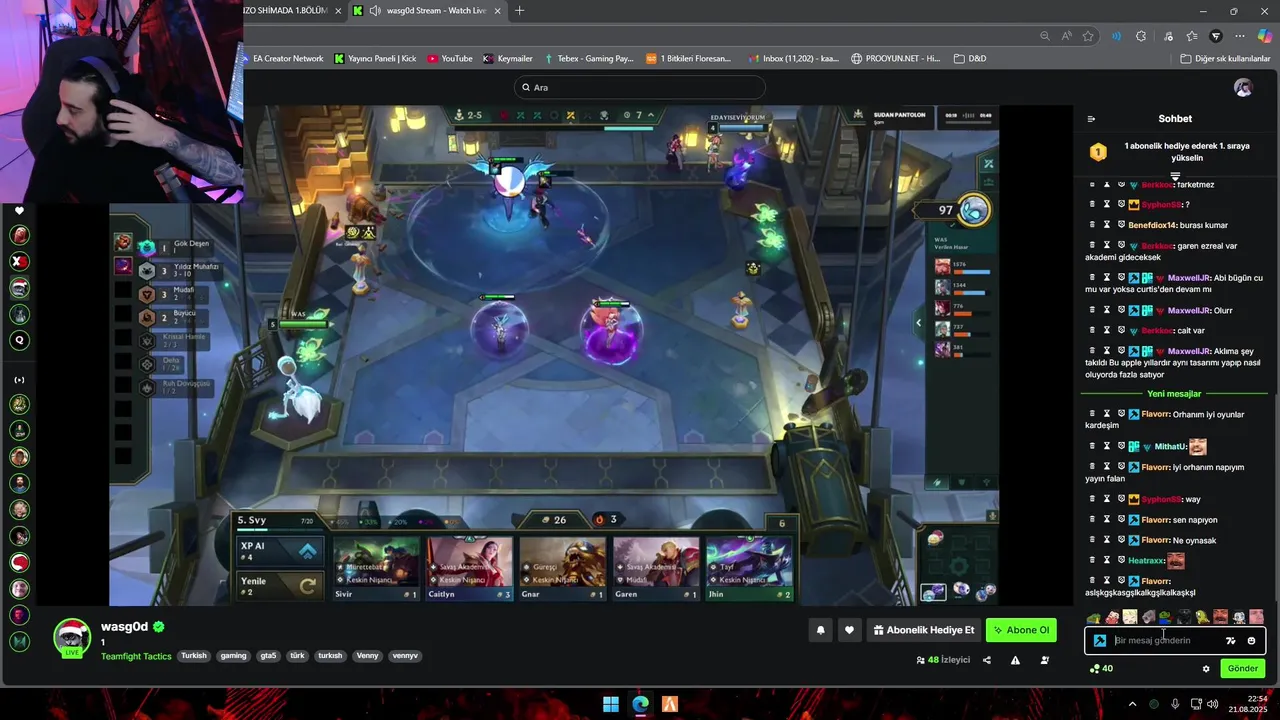Open the Yayıncı Paneli | Kick bookmark
1280x720 pixels.
375,58
